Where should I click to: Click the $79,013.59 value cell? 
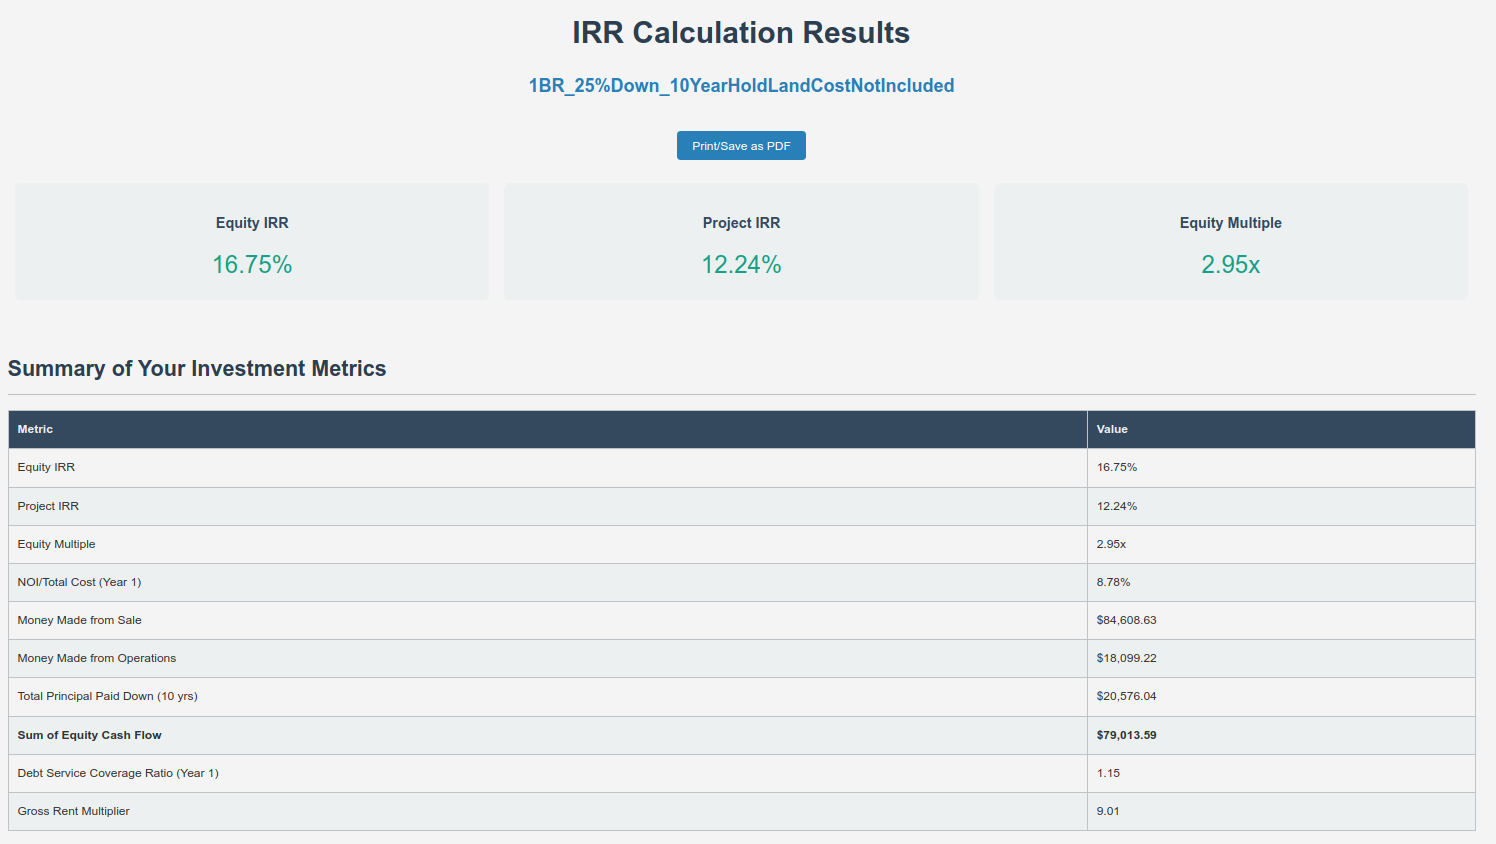1281,735
